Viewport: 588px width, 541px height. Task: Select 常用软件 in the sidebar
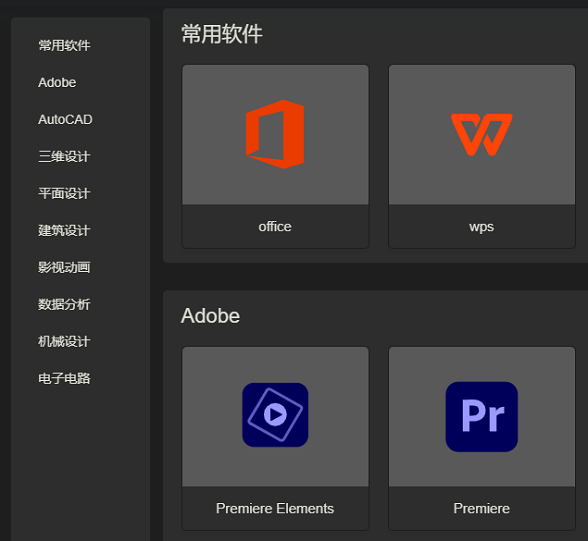(64, 45)
